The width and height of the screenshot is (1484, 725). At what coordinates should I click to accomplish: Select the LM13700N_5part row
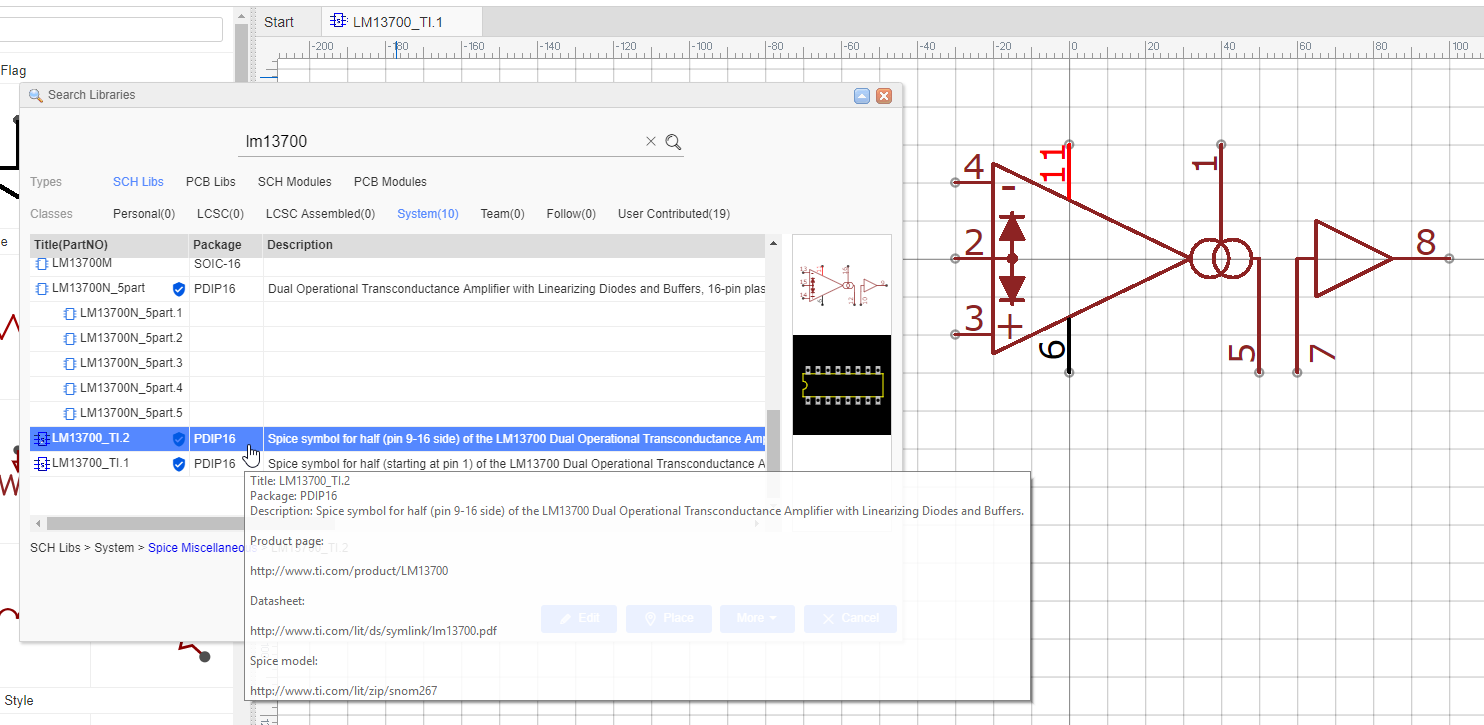(x=398, y=289)
